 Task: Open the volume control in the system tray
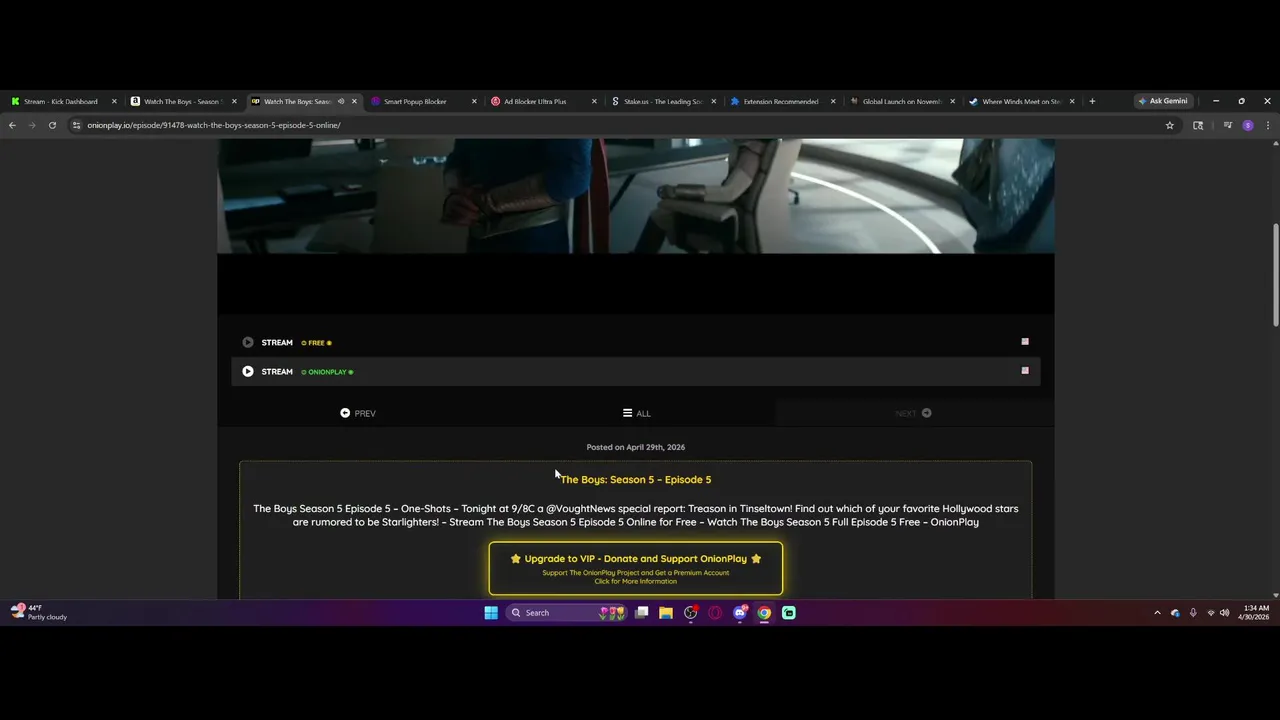pos(1225,613)
